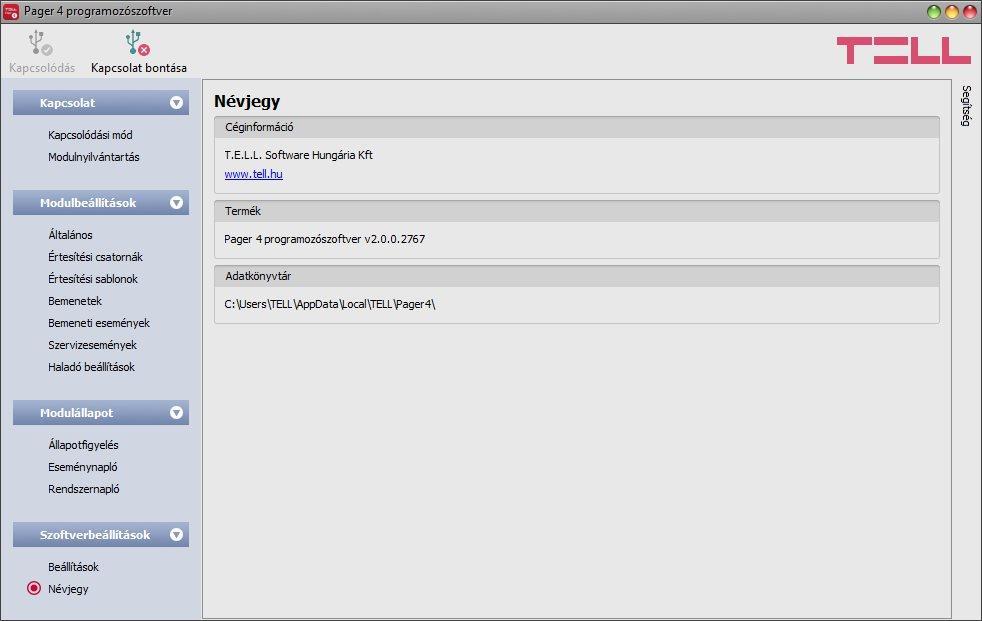Collapse the Szoftverbeállítások section arrow

point(177,535)
